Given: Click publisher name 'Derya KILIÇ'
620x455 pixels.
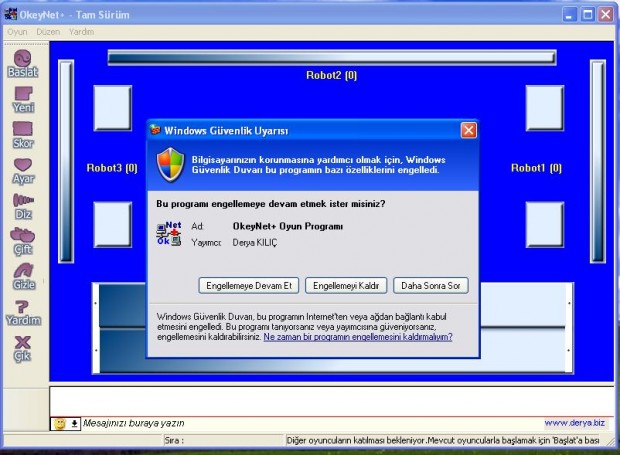Looking at the screenshot, I should 255,243.
